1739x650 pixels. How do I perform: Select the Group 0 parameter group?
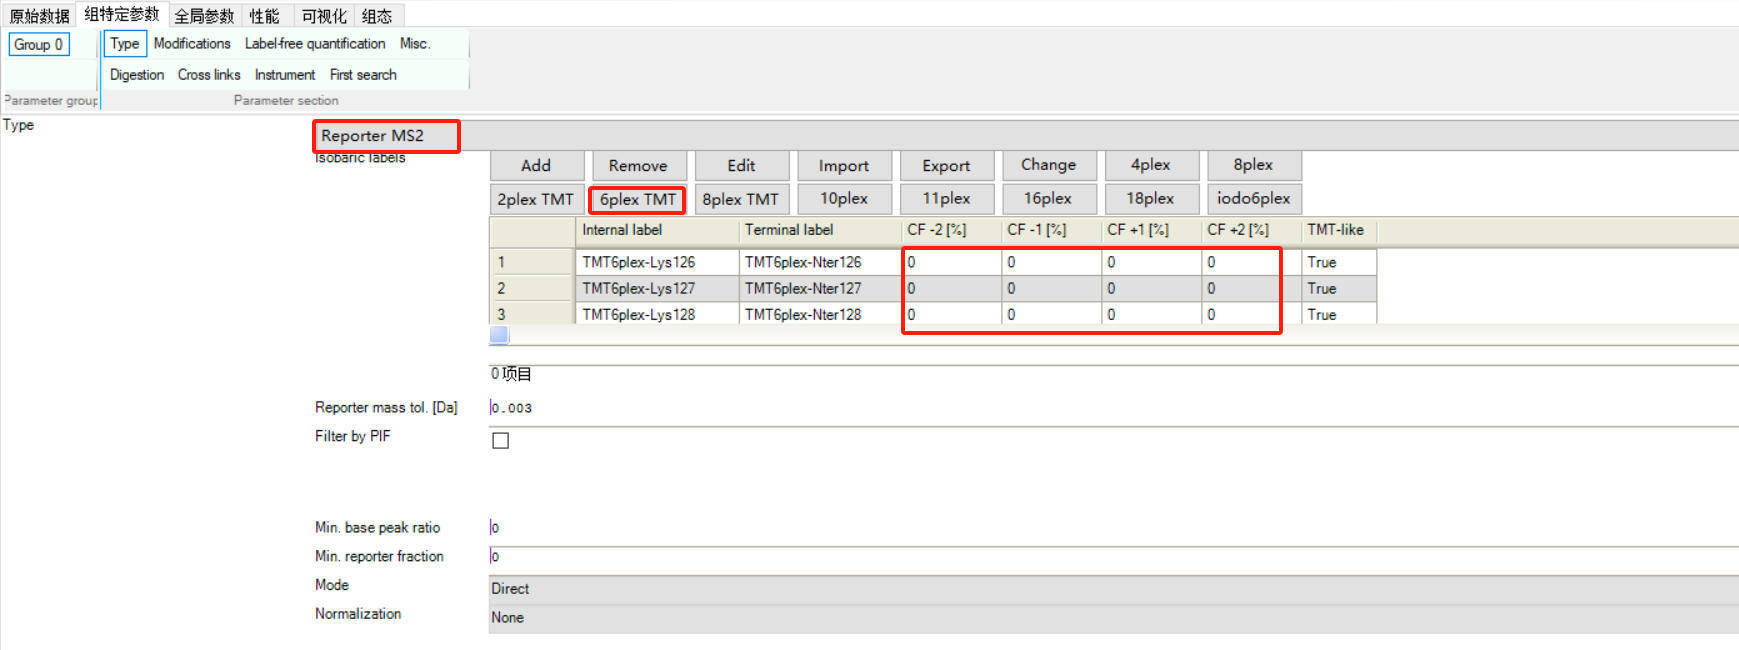point(39,44)
